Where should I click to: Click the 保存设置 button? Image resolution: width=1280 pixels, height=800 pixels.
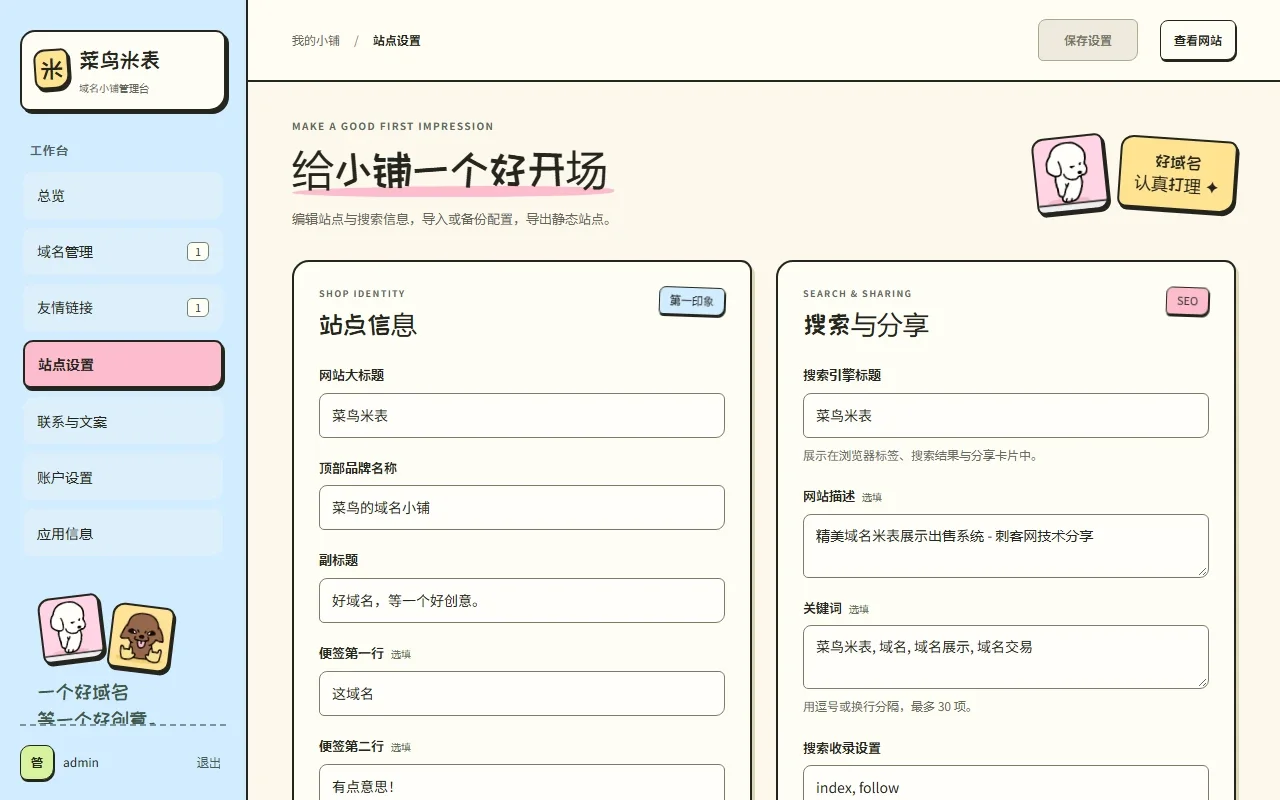pos(1088,40)
